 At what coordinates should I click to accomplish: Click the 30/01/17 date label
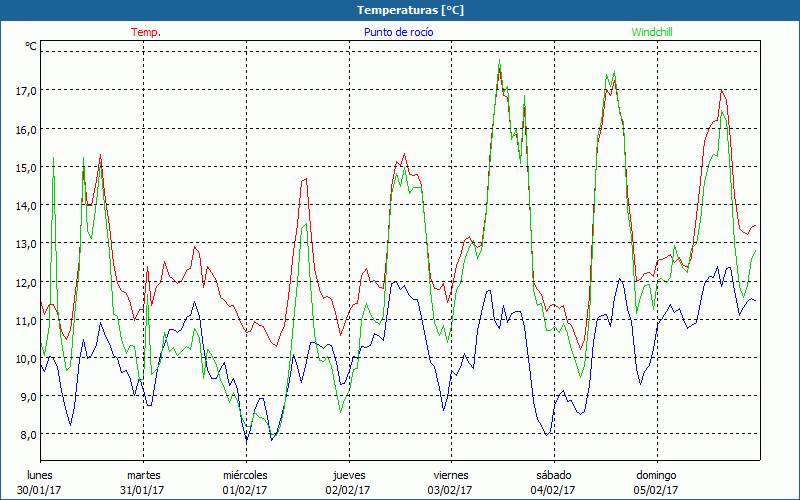pyautogui.click(x=40, y=490)
